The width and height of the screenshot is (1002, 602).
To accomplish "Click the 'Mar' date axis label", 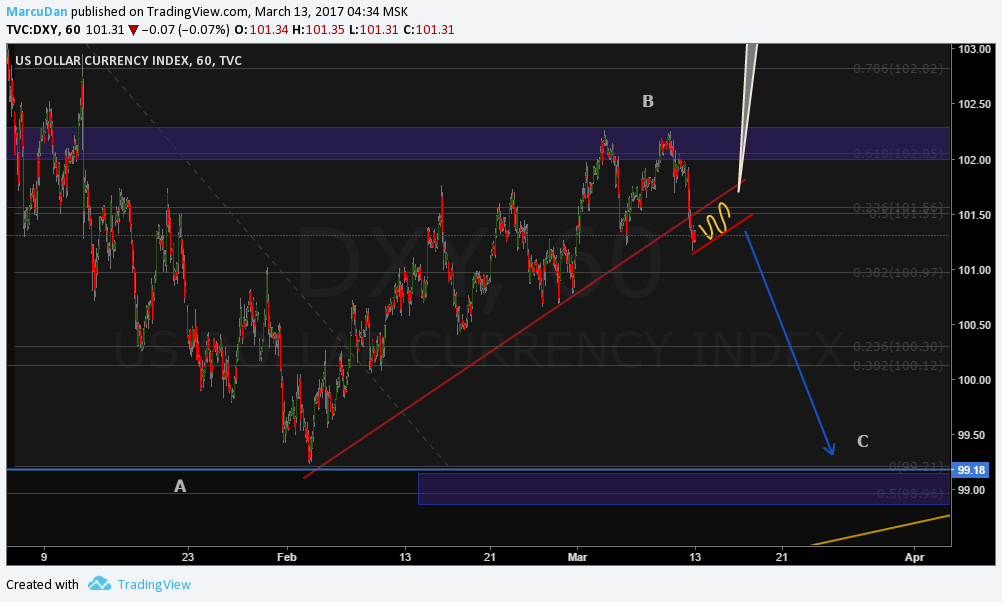I will pyautogui.click(x=578, y=557).
